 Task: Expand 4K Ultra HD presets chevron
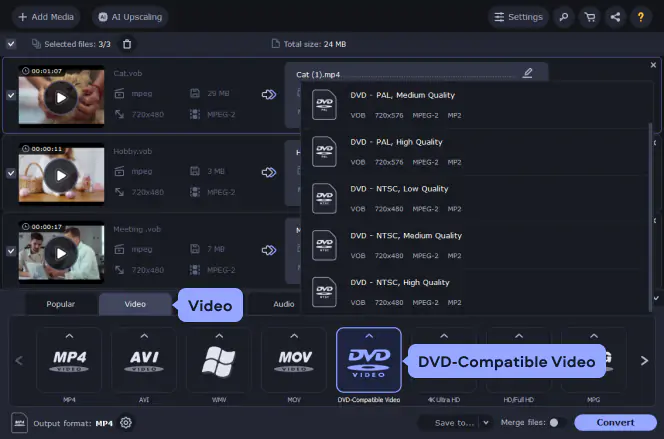point(444,336)
